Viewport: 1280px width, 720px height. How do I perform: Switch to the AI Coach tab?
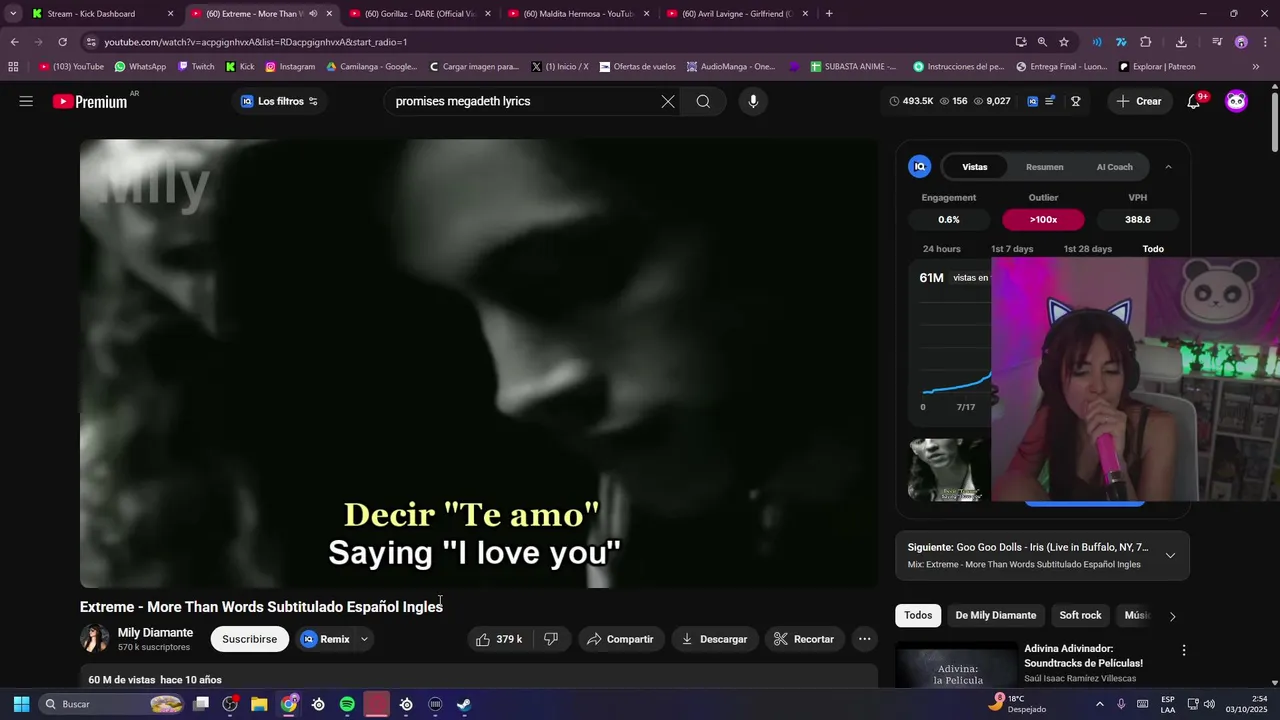click(x=1114, y=167)
